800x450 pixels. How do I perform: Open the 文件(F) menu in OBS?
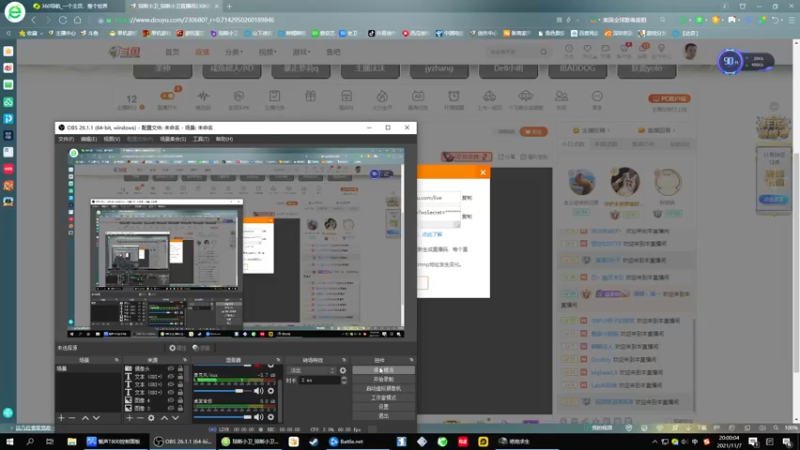66,139
